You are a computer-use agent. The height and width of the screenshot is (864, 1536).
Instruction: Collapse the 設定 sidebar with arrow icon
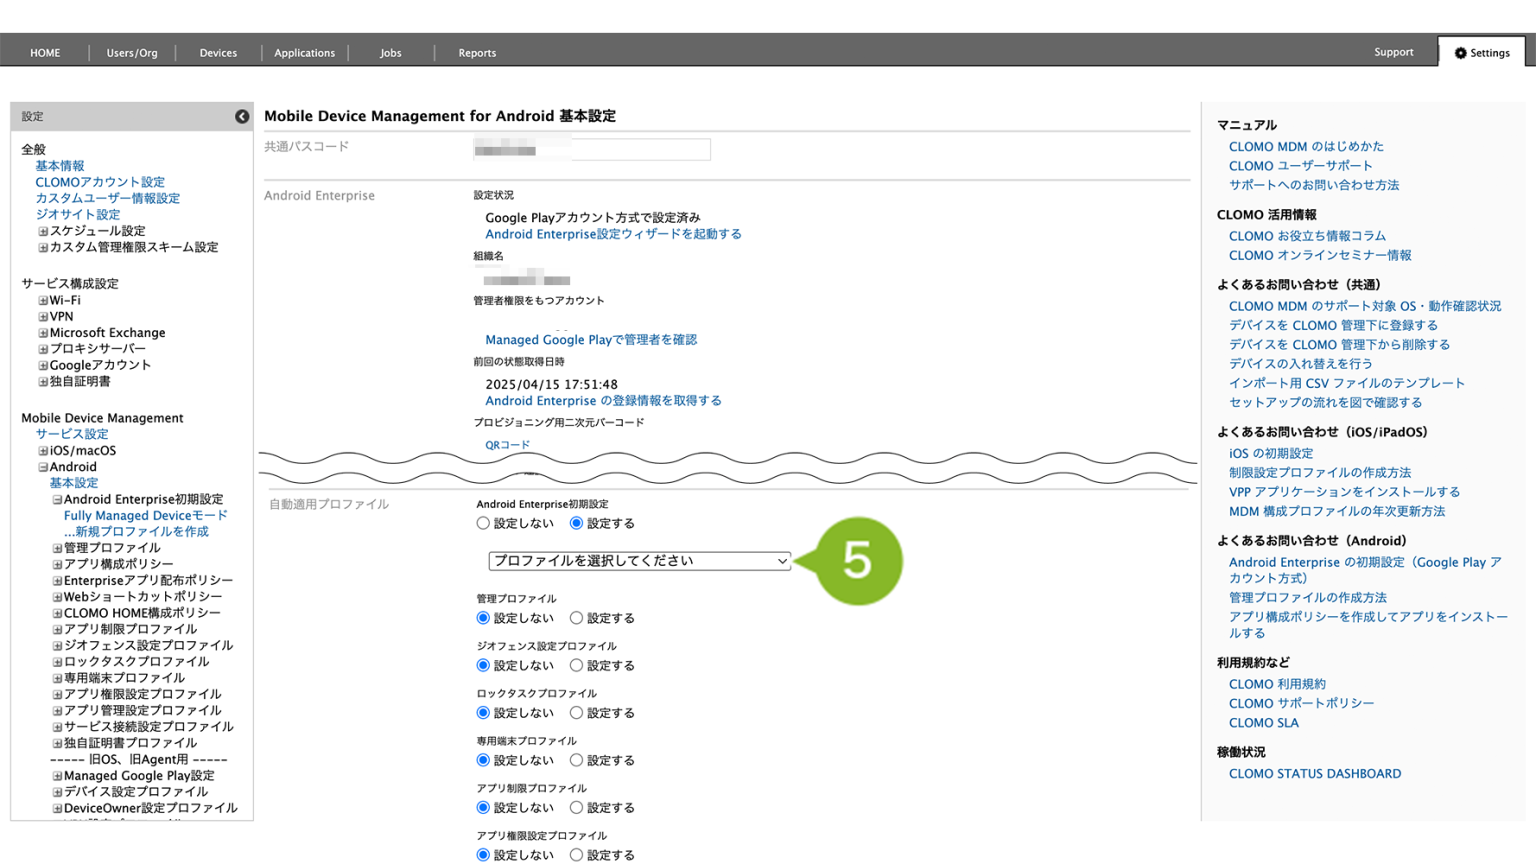[x=242, y=117]
